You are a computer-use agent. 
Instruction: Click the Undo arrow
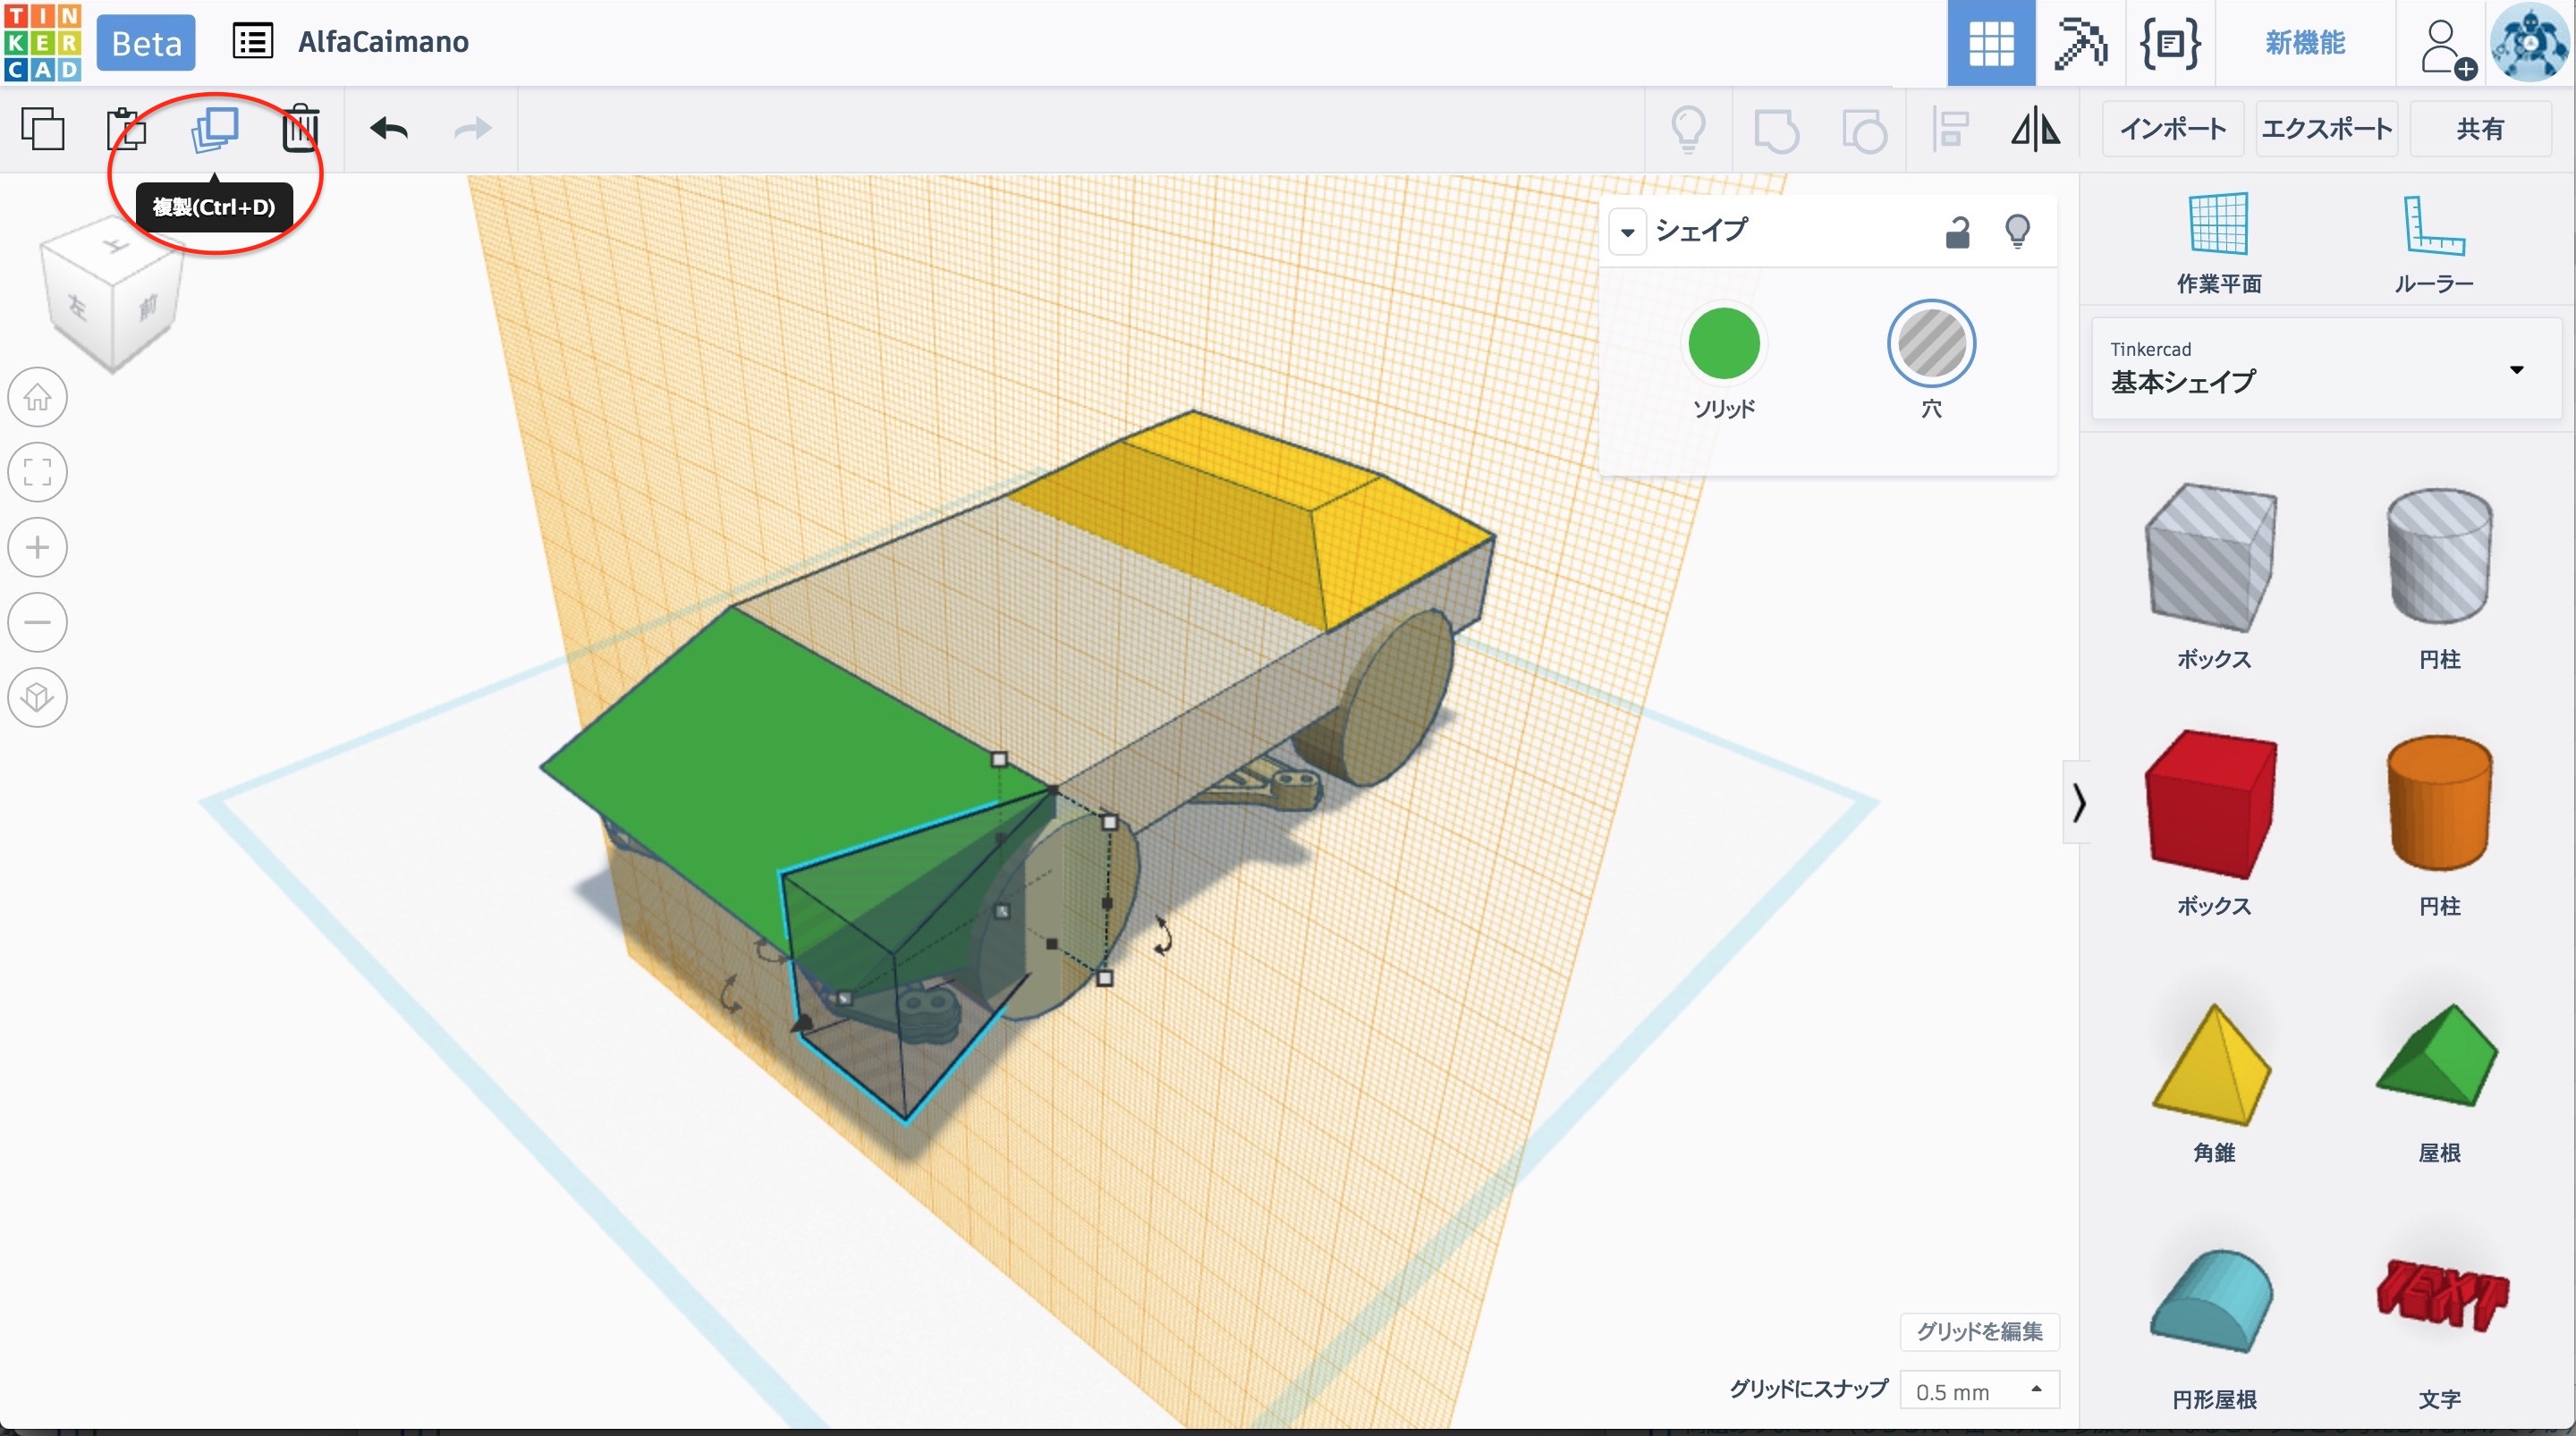pyautogui.click(x=388, y=129)
